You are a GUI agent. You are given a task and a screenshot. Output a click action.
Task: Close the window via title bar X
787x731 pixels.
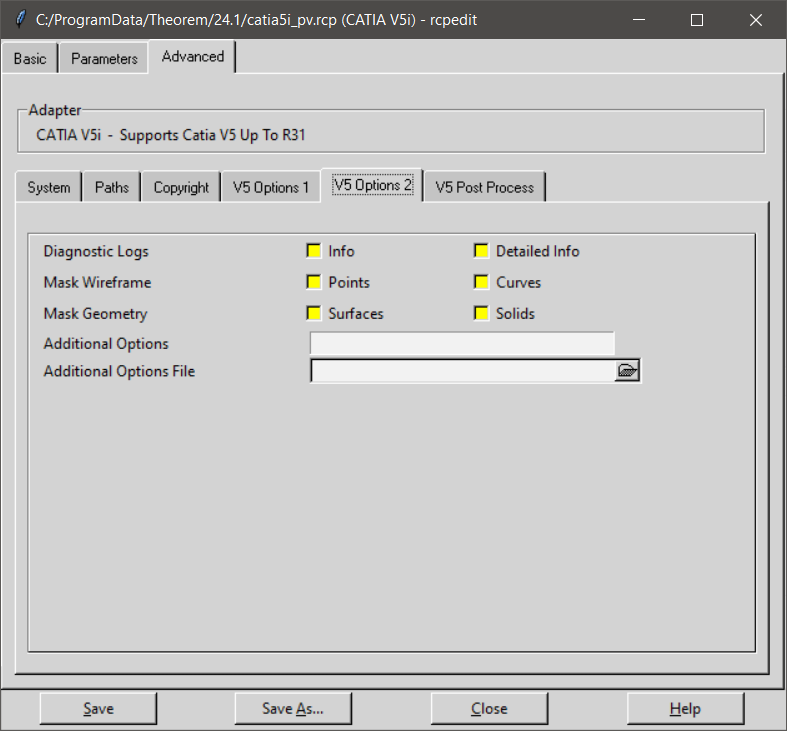click(x=755, y=20)
